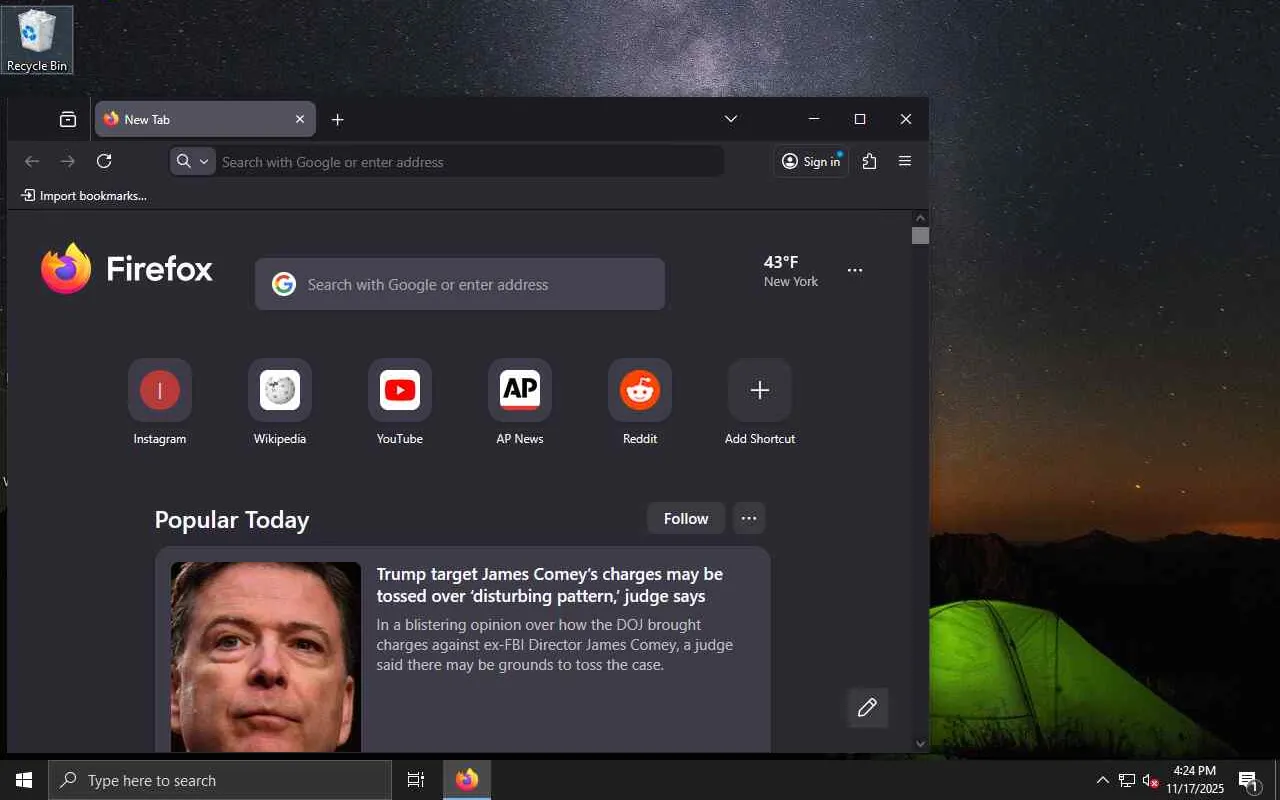1280x800 pixels.
Task: Open weather widget options menu
Action: tap(855, 270)
